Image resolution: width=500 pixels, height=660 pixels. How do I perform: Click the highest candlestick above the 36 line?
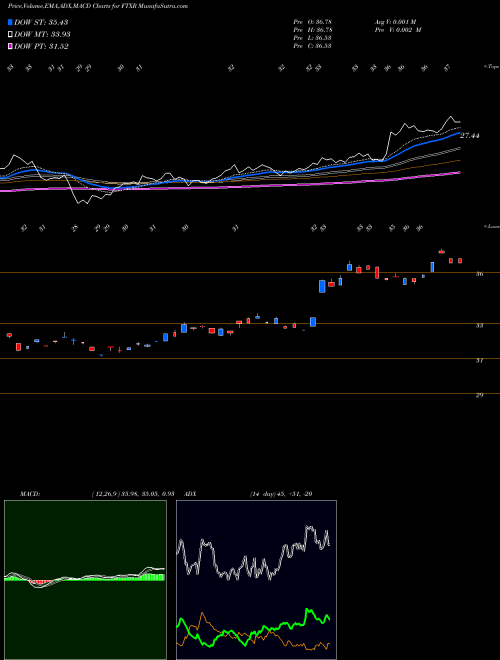441,252
